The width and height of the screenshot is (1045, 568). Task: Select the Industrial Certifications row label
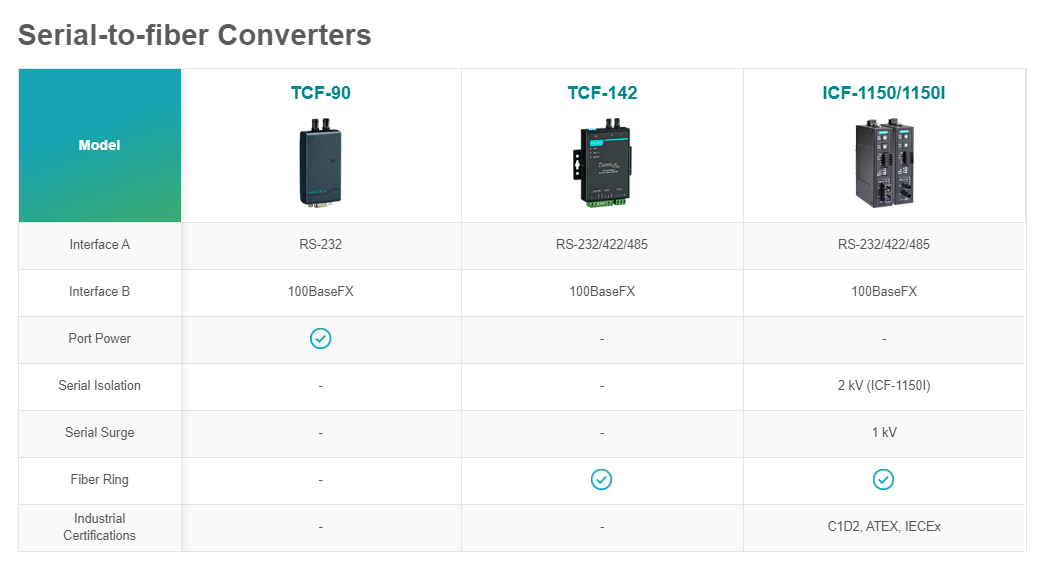tap(100, 527)
